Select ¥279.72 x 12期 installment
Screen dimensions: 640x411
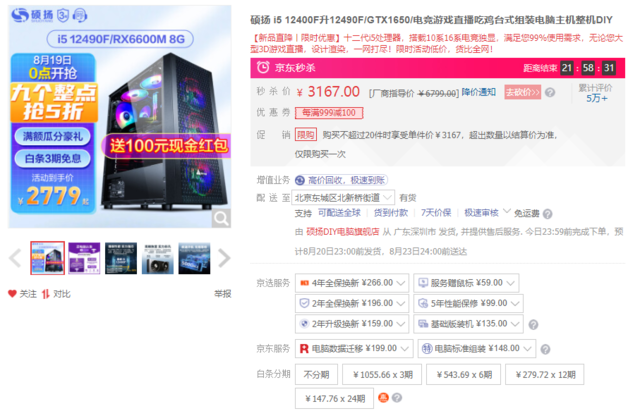tap(544, 374)
